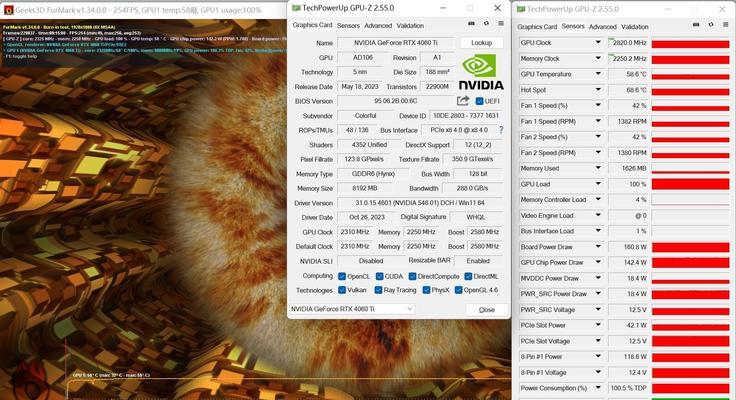
Task: Click the 8-Pin #1 Power value 118.6 W
Action: click(628, 356)
